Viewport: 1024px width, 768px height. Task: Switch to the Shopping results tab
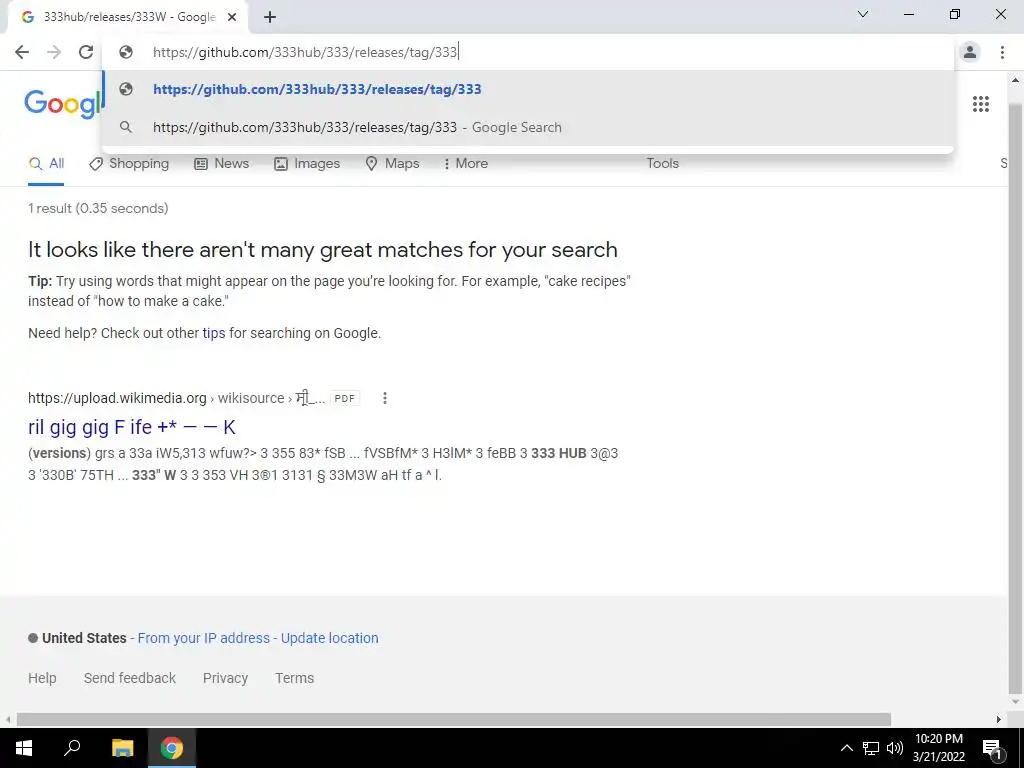pyautogui.click(x=129, y=163)
